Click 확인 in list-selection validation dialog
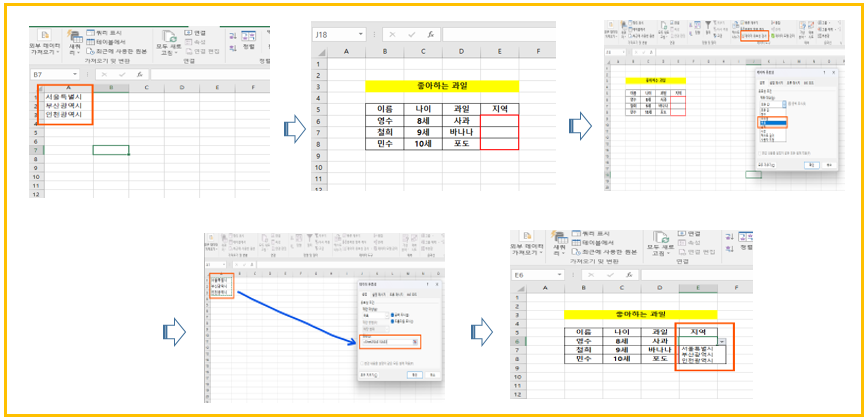The height and width of the screenshot is (419, 865). coord(811,165)
